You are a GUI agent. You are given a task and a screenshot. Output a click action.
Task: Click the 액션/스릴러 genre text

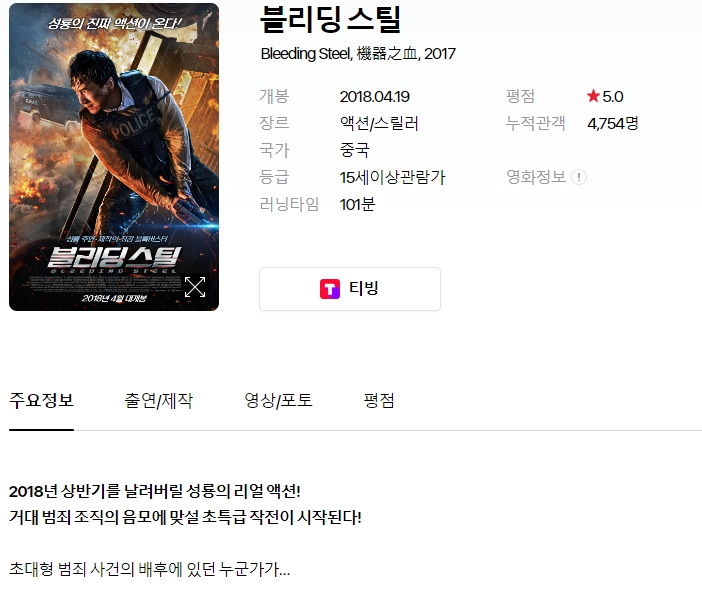tap(379, 124)
